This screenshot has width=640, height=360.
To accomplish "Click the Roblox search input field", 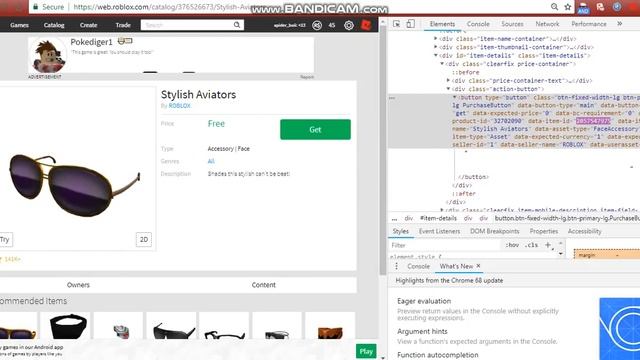I will [x=187, y=25].
